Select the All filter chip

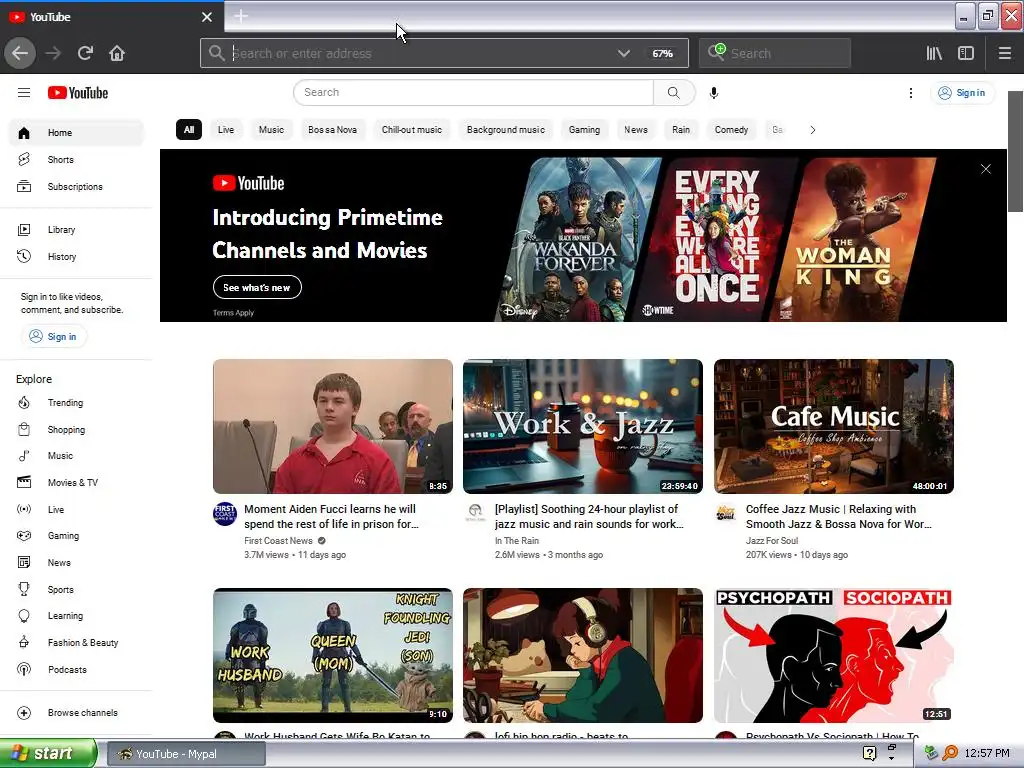pos(189,130)
